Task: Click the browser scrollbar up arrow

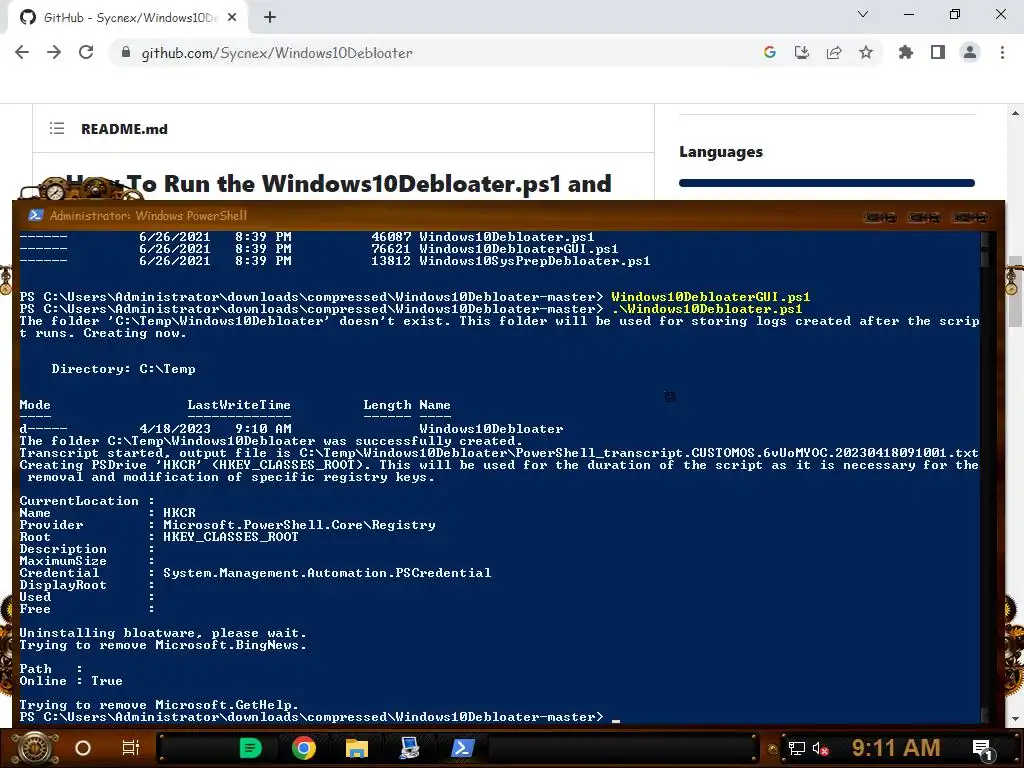Action: click(1015, 113)
